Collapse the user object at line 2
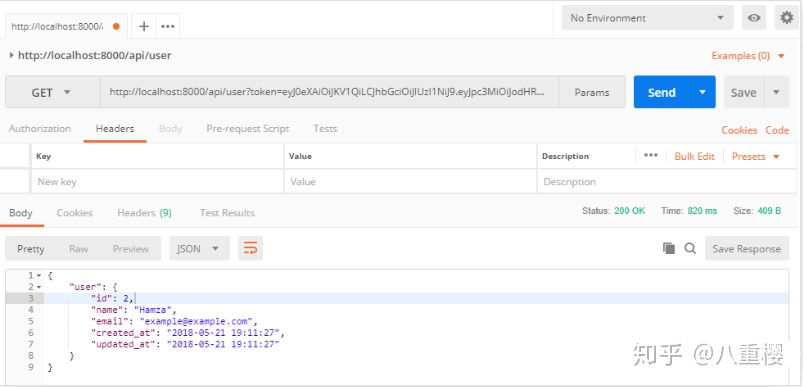The height and width of the screenshot is (387, 803). pyautogui.click(x=39, y=287)
